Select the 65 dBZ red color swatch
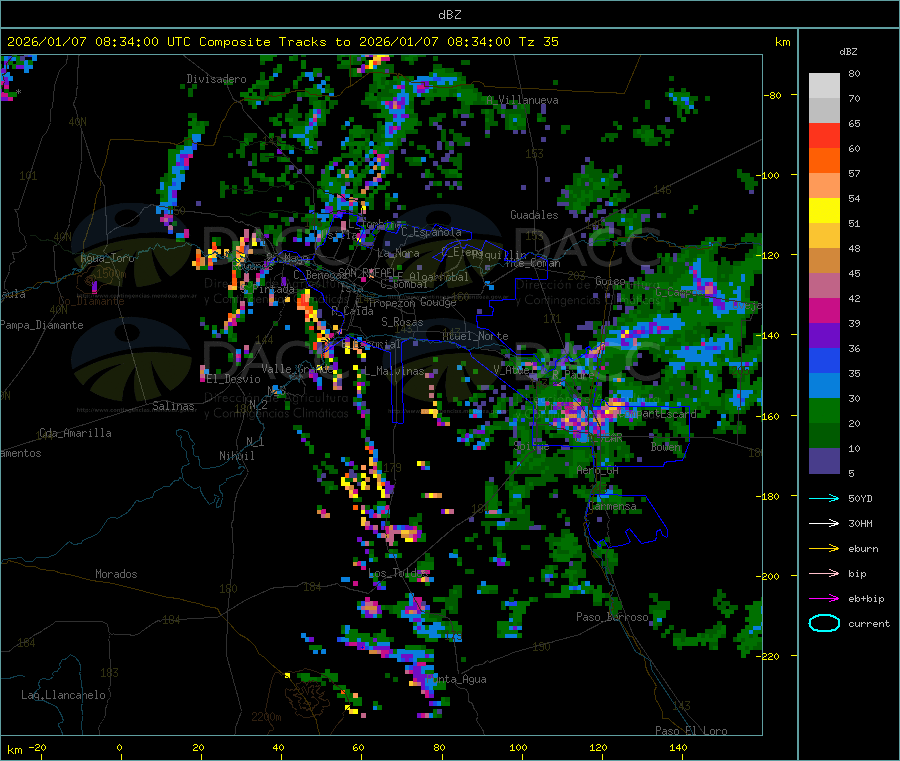The height and width of the screenshot is (761, 900). (x=824, y=135)
